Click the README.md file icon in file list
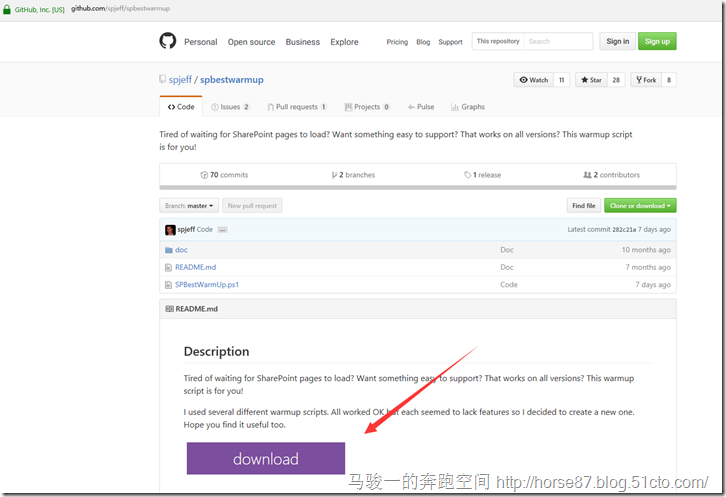 tap(169, 267)
